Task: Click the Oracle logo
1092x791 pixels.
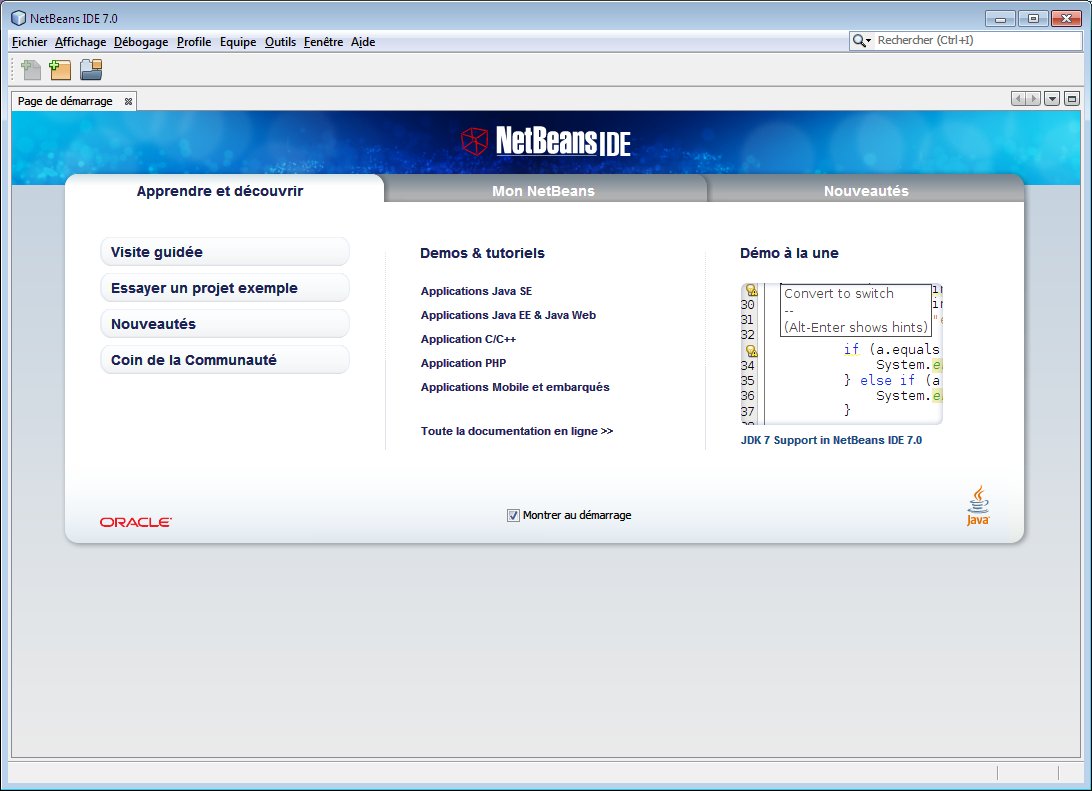Action: coord(136,522)
